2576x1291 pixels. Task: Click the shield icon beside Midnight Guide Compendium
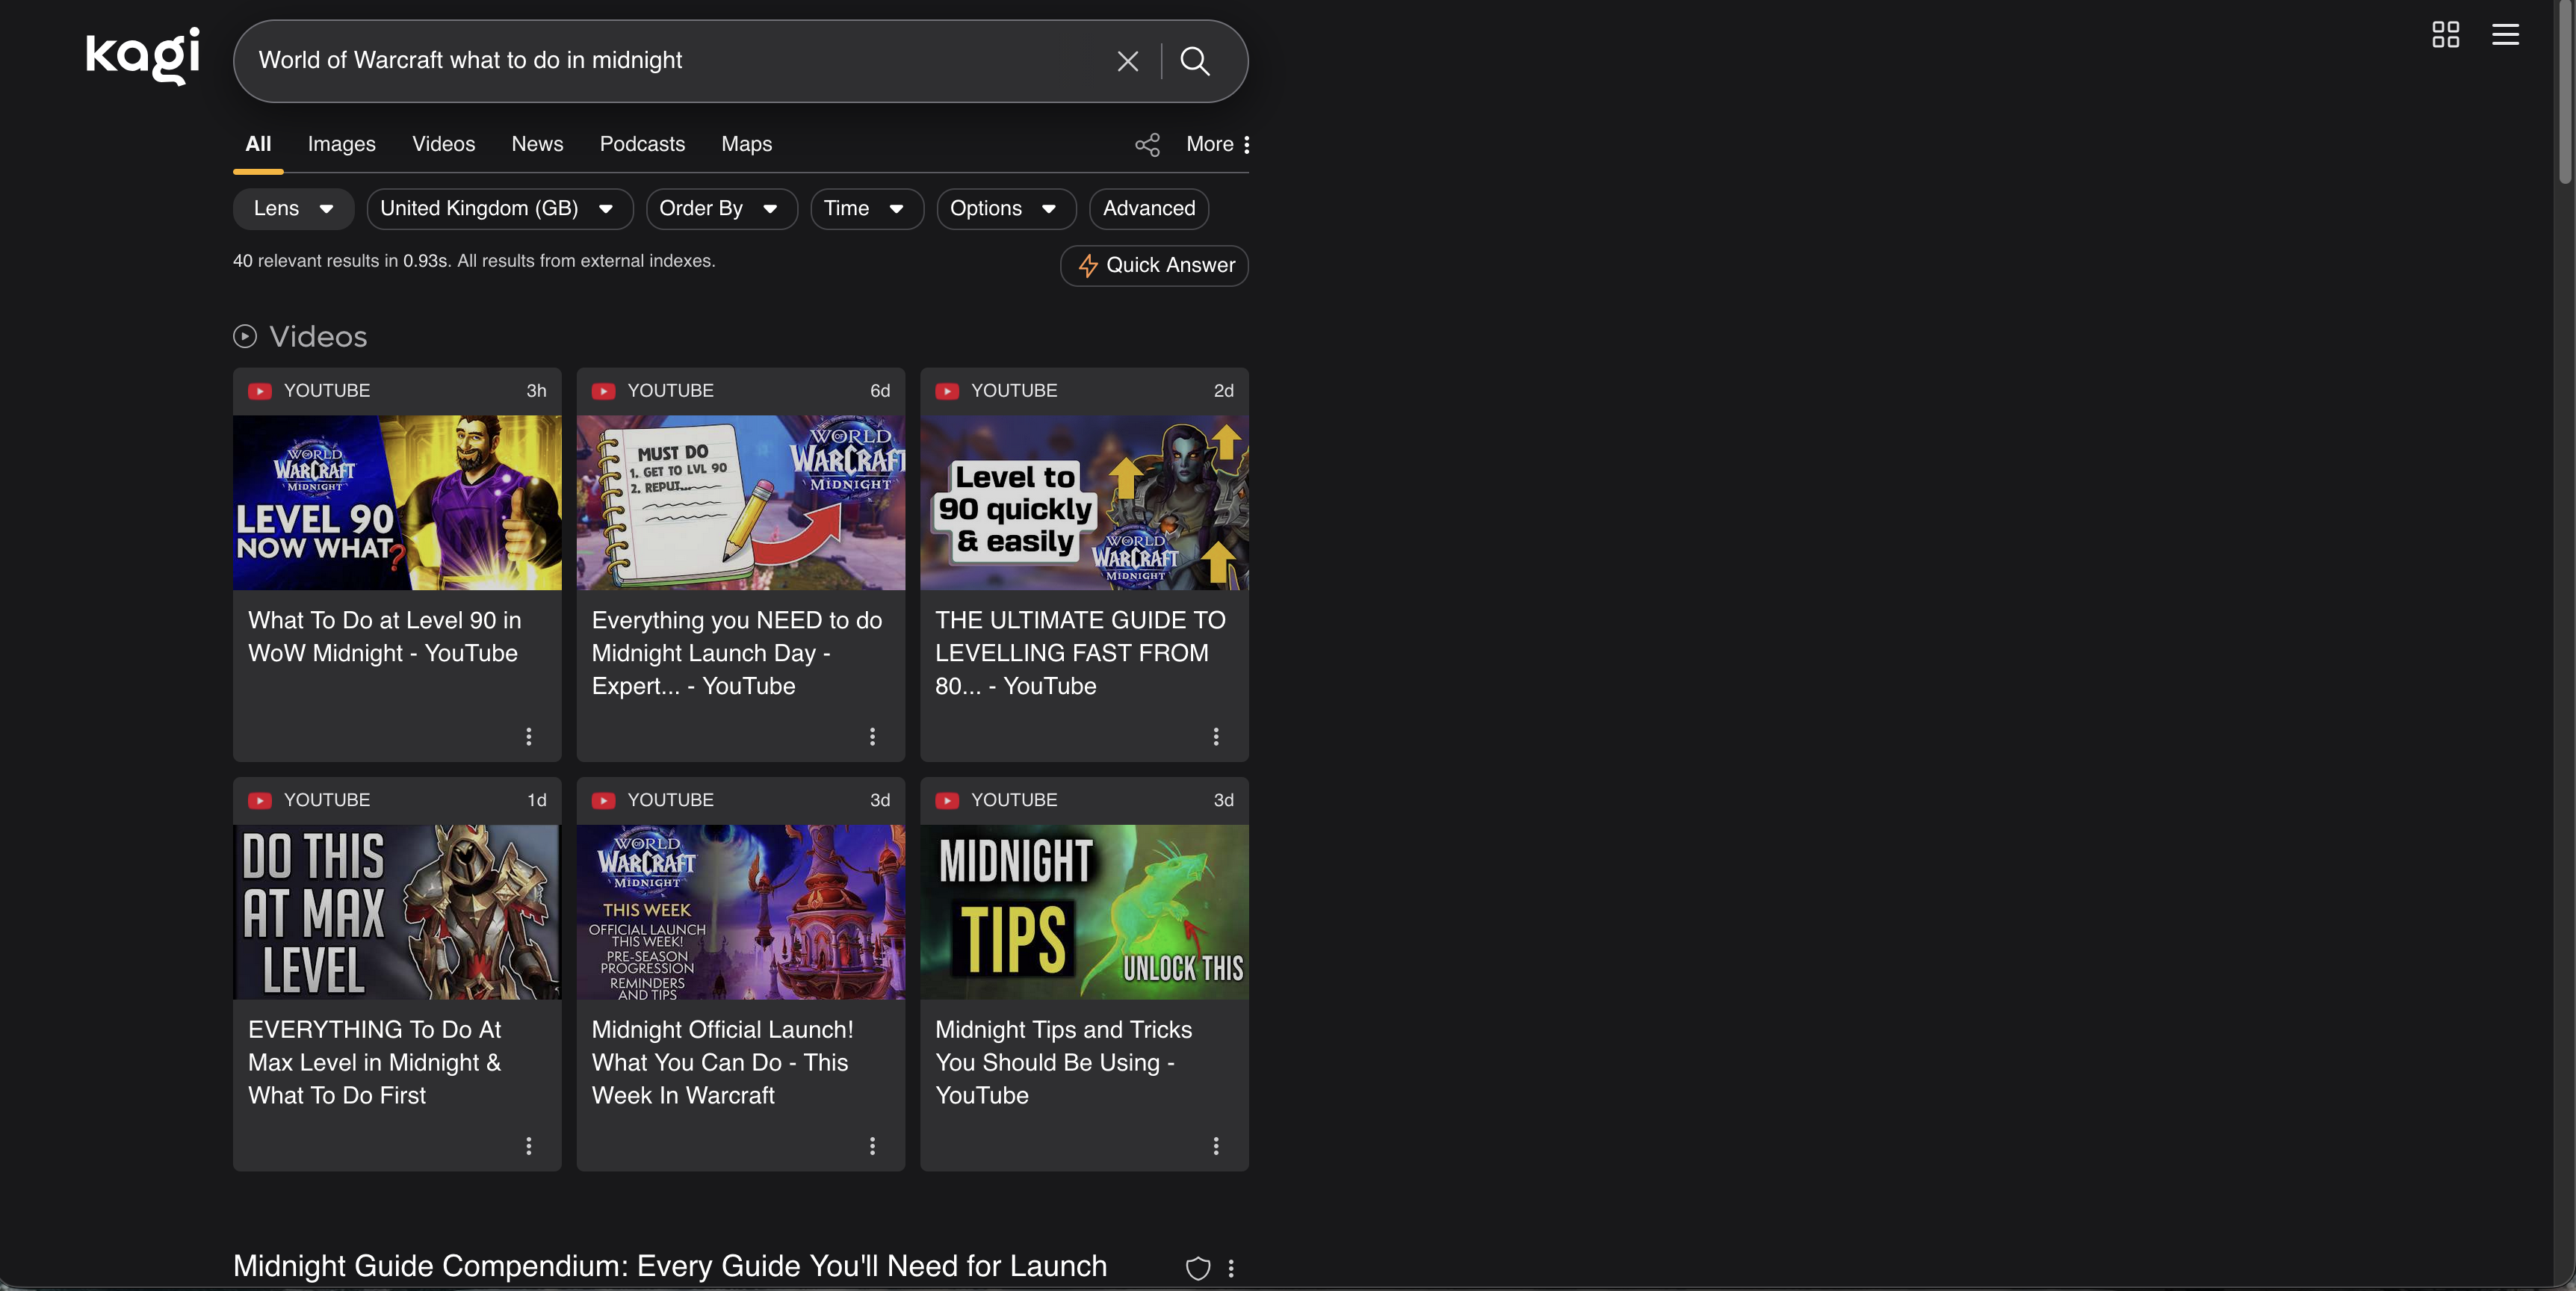[1197, 1269]
